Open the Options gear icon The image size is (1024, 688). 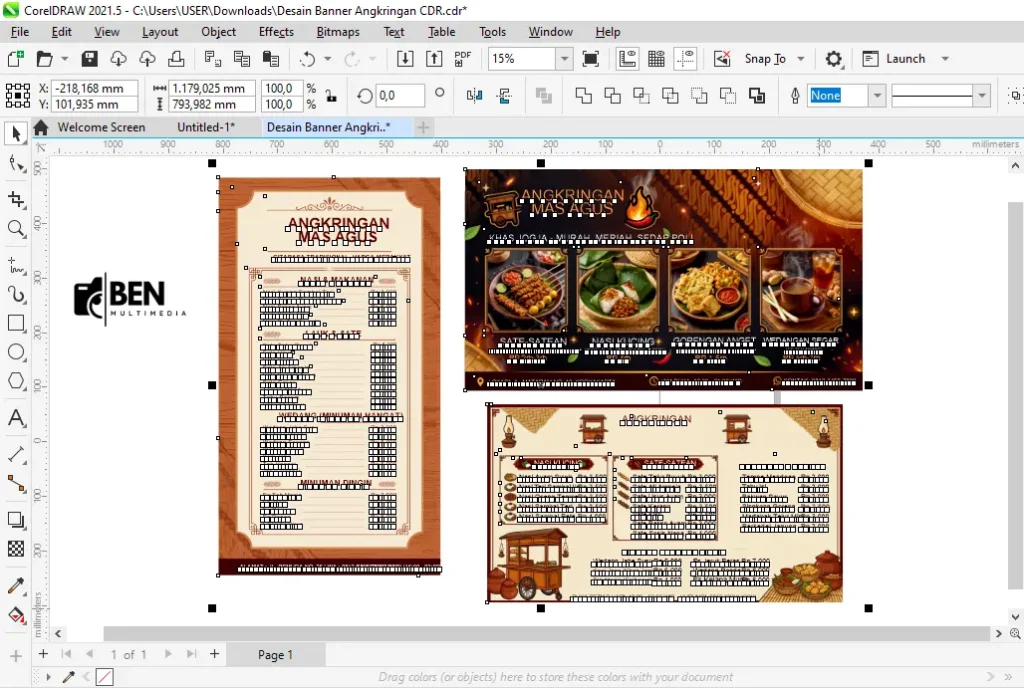click(x=833, y=59)
